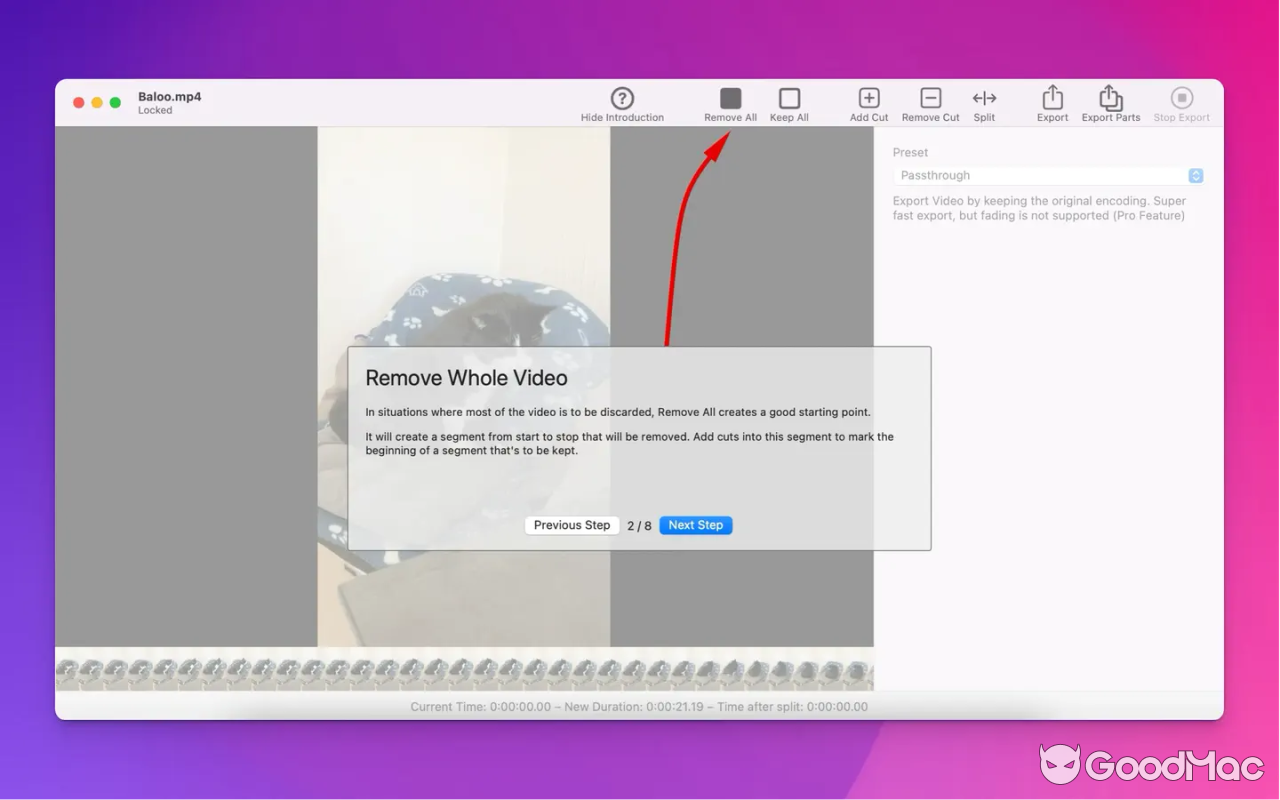
Task: Select the Split tool icon
Action: coord(984,98)
